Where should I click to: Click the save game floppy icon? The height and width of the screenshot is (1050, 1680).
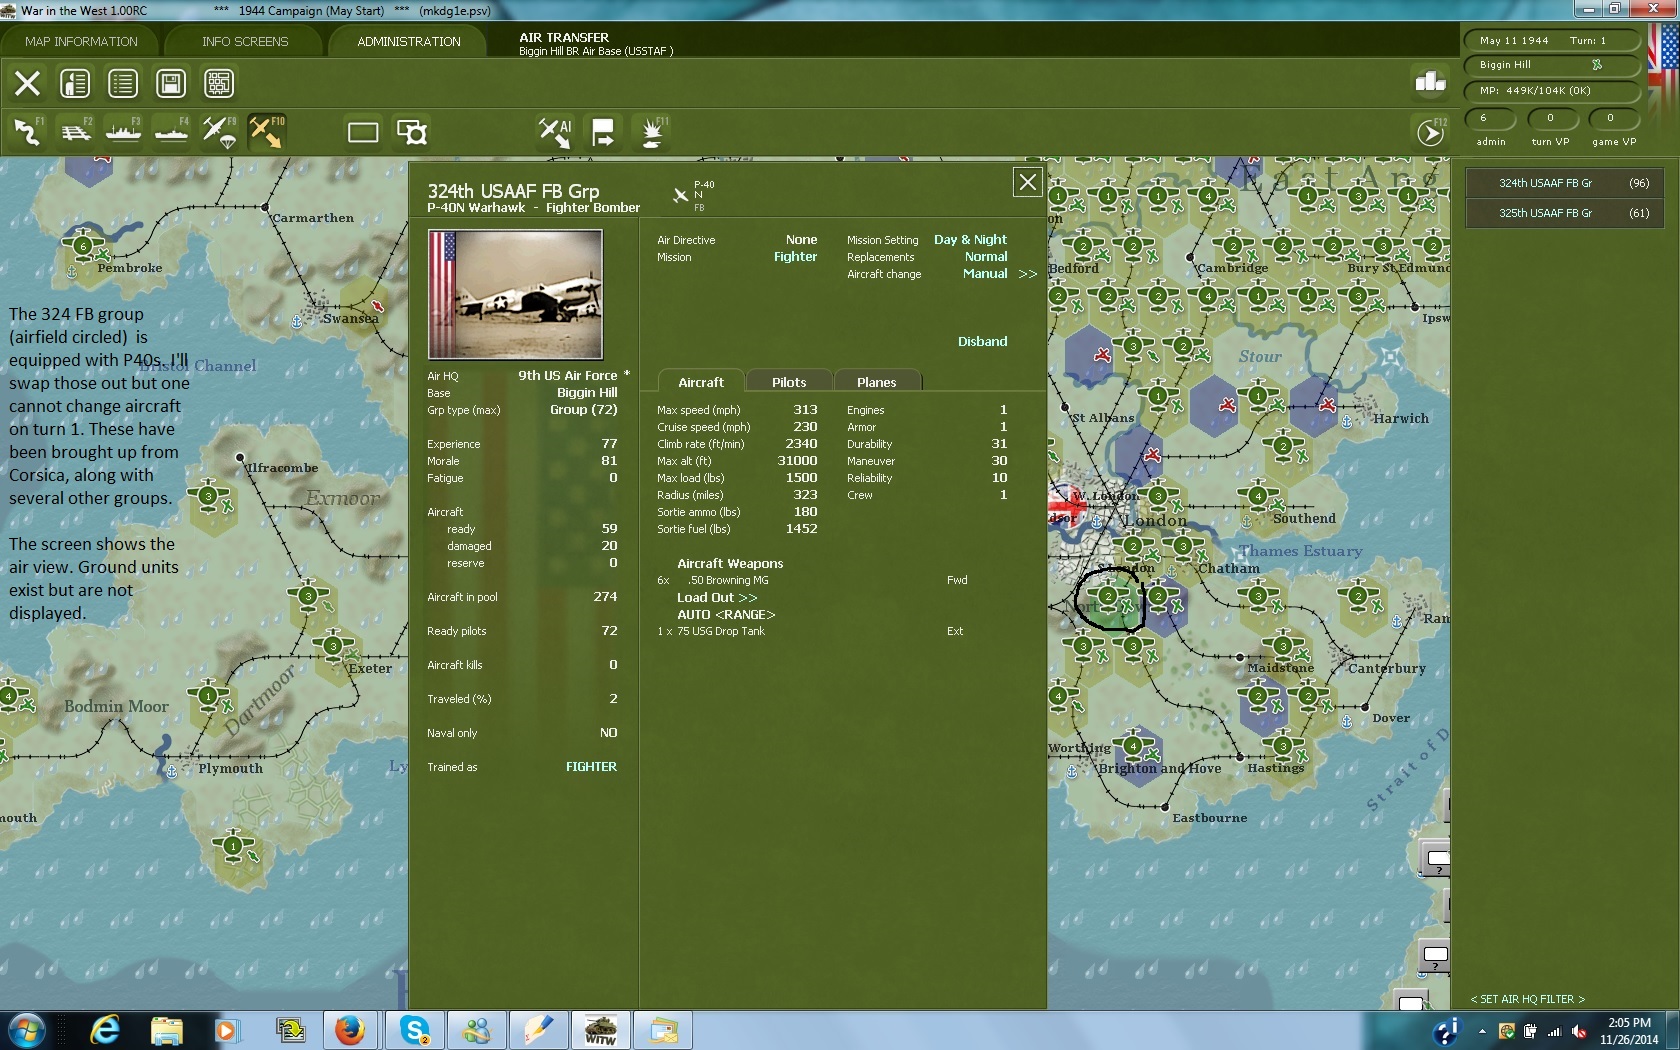click(171, 83)
